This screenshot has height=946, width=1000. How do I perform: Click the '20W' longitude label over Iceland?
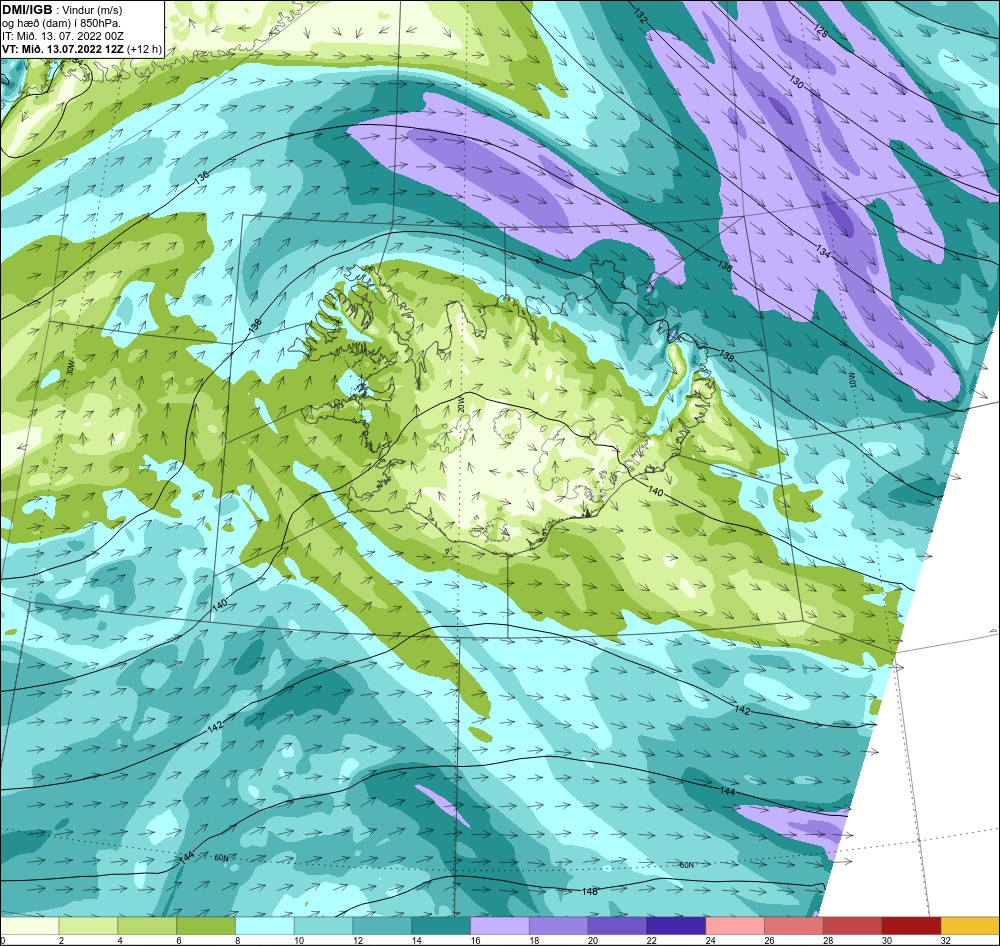pyautogui.click(x=461, y=405)
